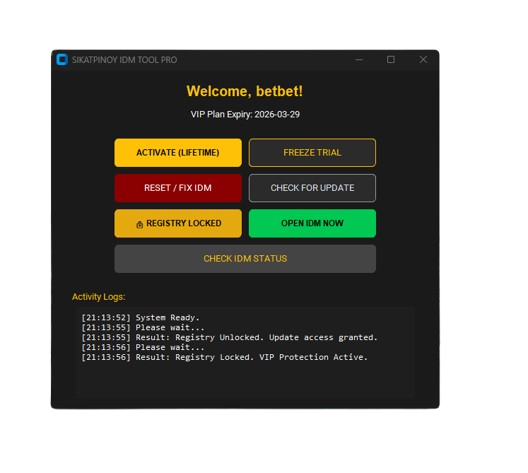The image size is (528, 473).
Task: Click the Activate (Lifetime) button
Action: pos(178,153)
